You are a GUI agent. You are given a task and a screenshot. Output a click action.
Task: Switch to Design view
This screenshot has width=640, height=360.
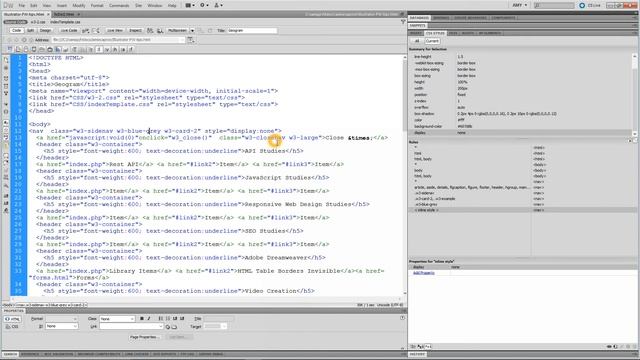(45, 31)
